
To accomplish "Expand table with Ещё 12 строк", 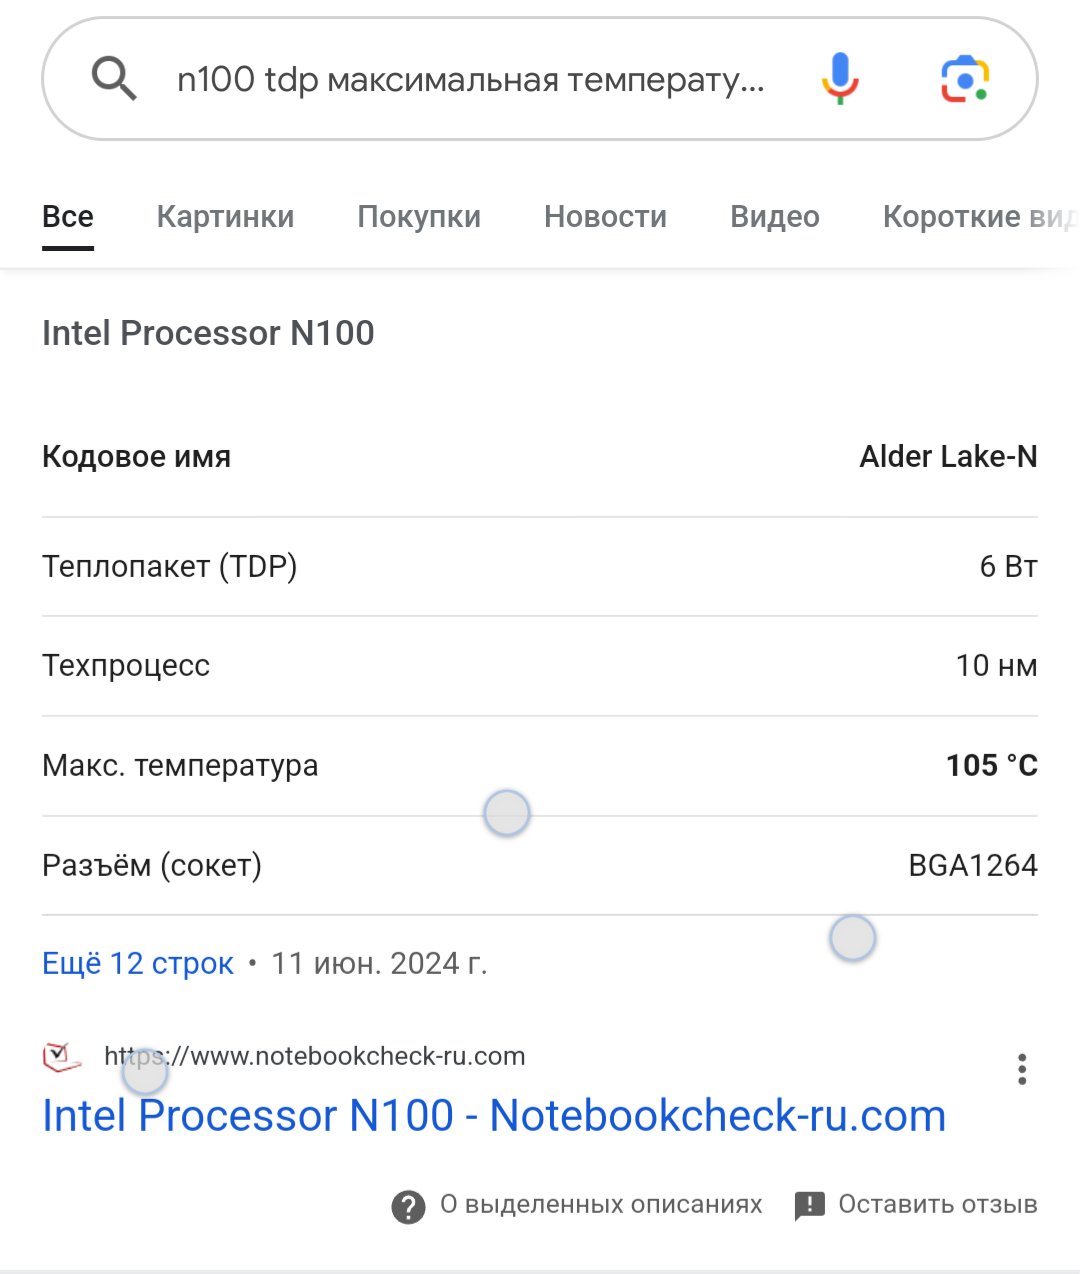I will pyautogui.click(x=138, y=963).
